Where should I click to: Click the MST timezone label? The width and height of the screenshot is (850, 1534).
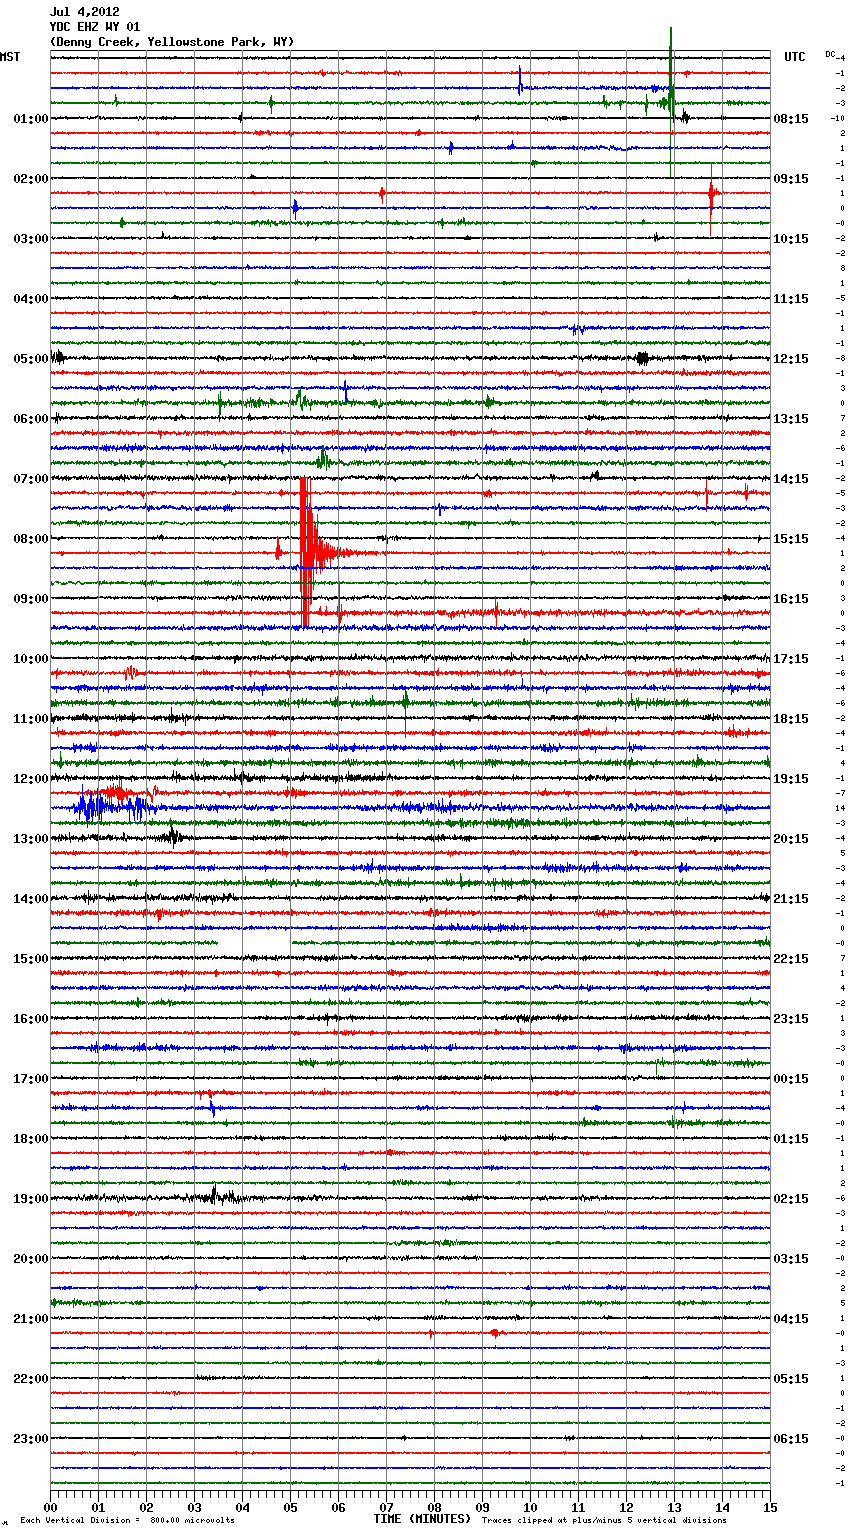(x=10, y=57)
